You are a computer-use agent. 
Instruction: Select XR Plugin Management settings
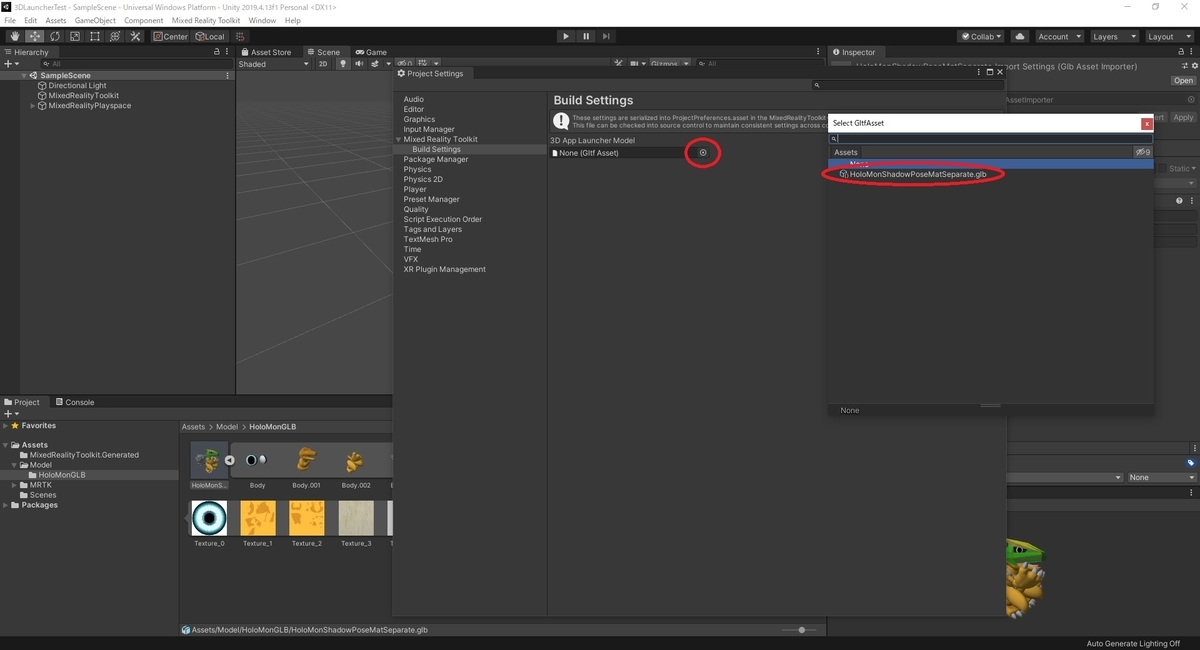click(444, 269)
